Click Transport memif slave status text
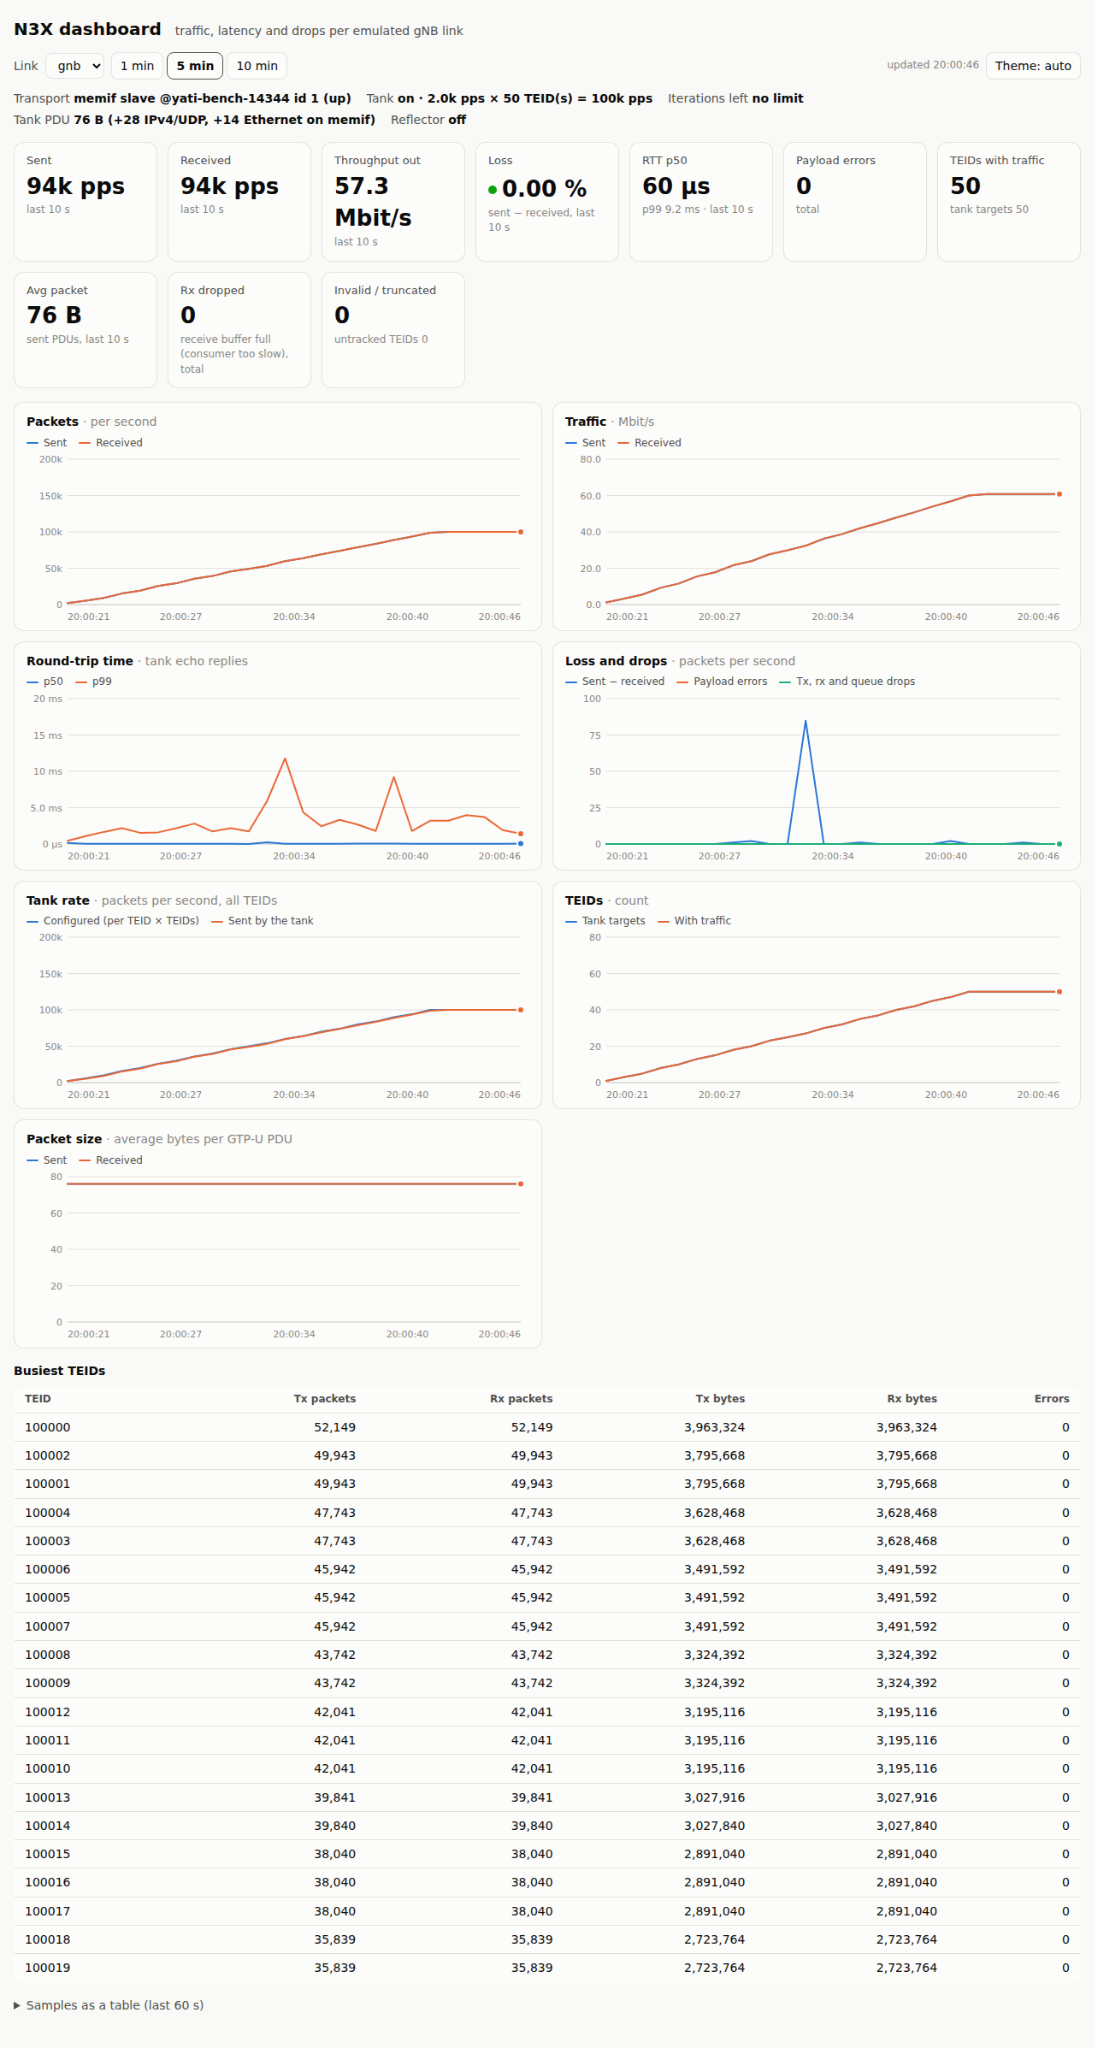This screenshot has width=1094, height=2048. tap(182, 99)
